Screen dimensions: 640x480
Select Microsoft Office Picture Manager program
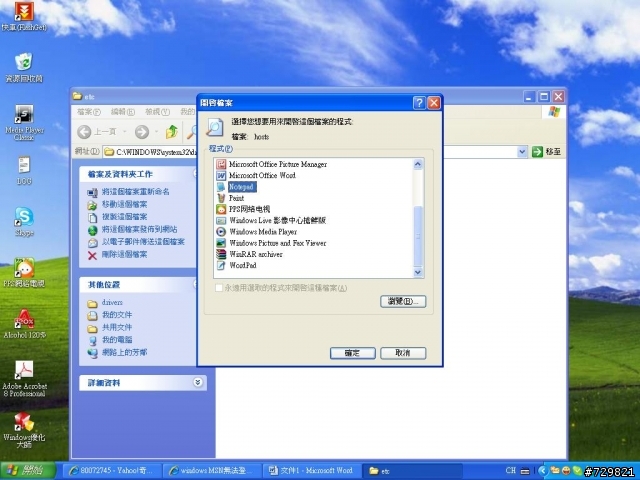pos(272,164)
